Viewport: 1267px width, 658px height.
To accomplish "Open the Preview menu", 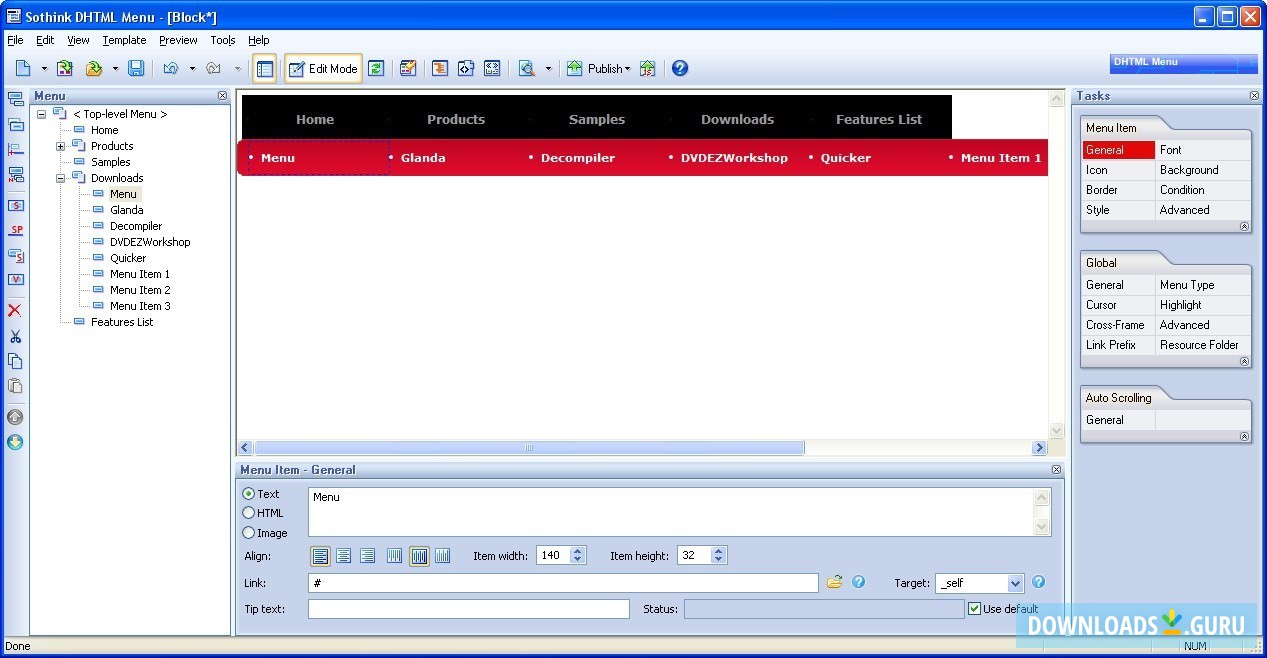I will pos(178,40).
